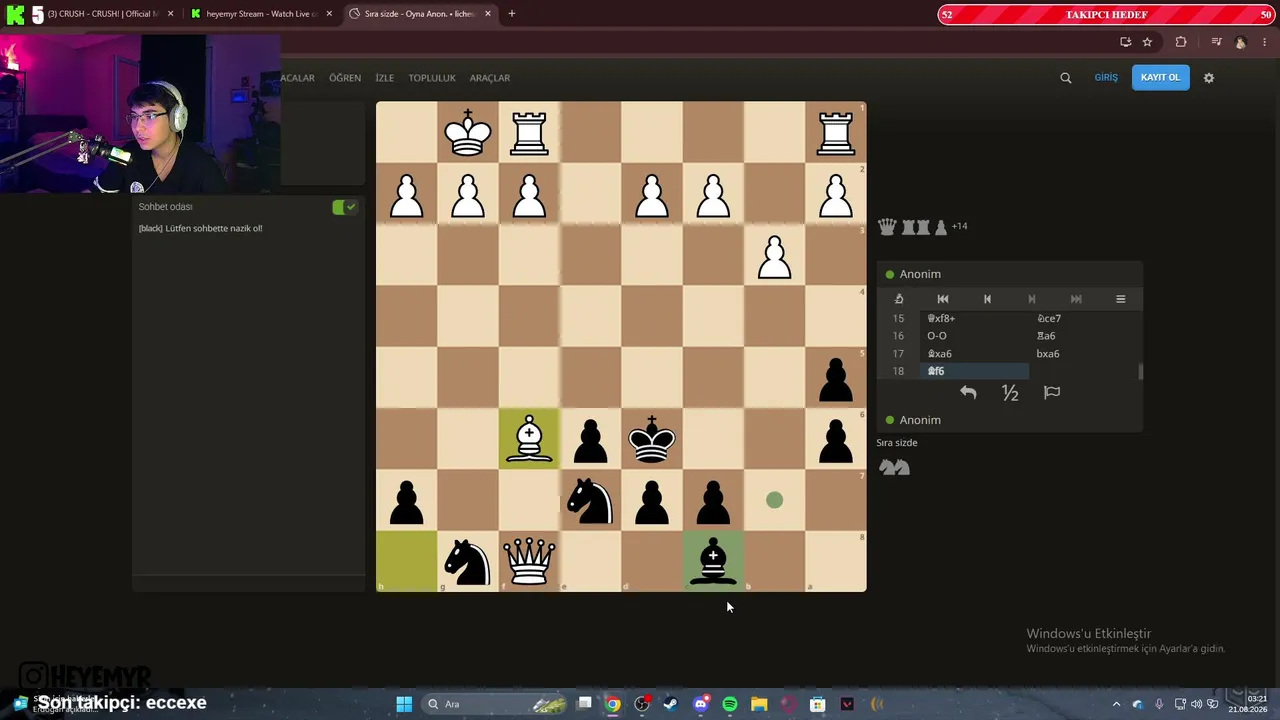The height and width of the screenshot is (720, 1280).
Task: Jump to last move of game
Action: pyautogui.click(x=1076, y=299)
